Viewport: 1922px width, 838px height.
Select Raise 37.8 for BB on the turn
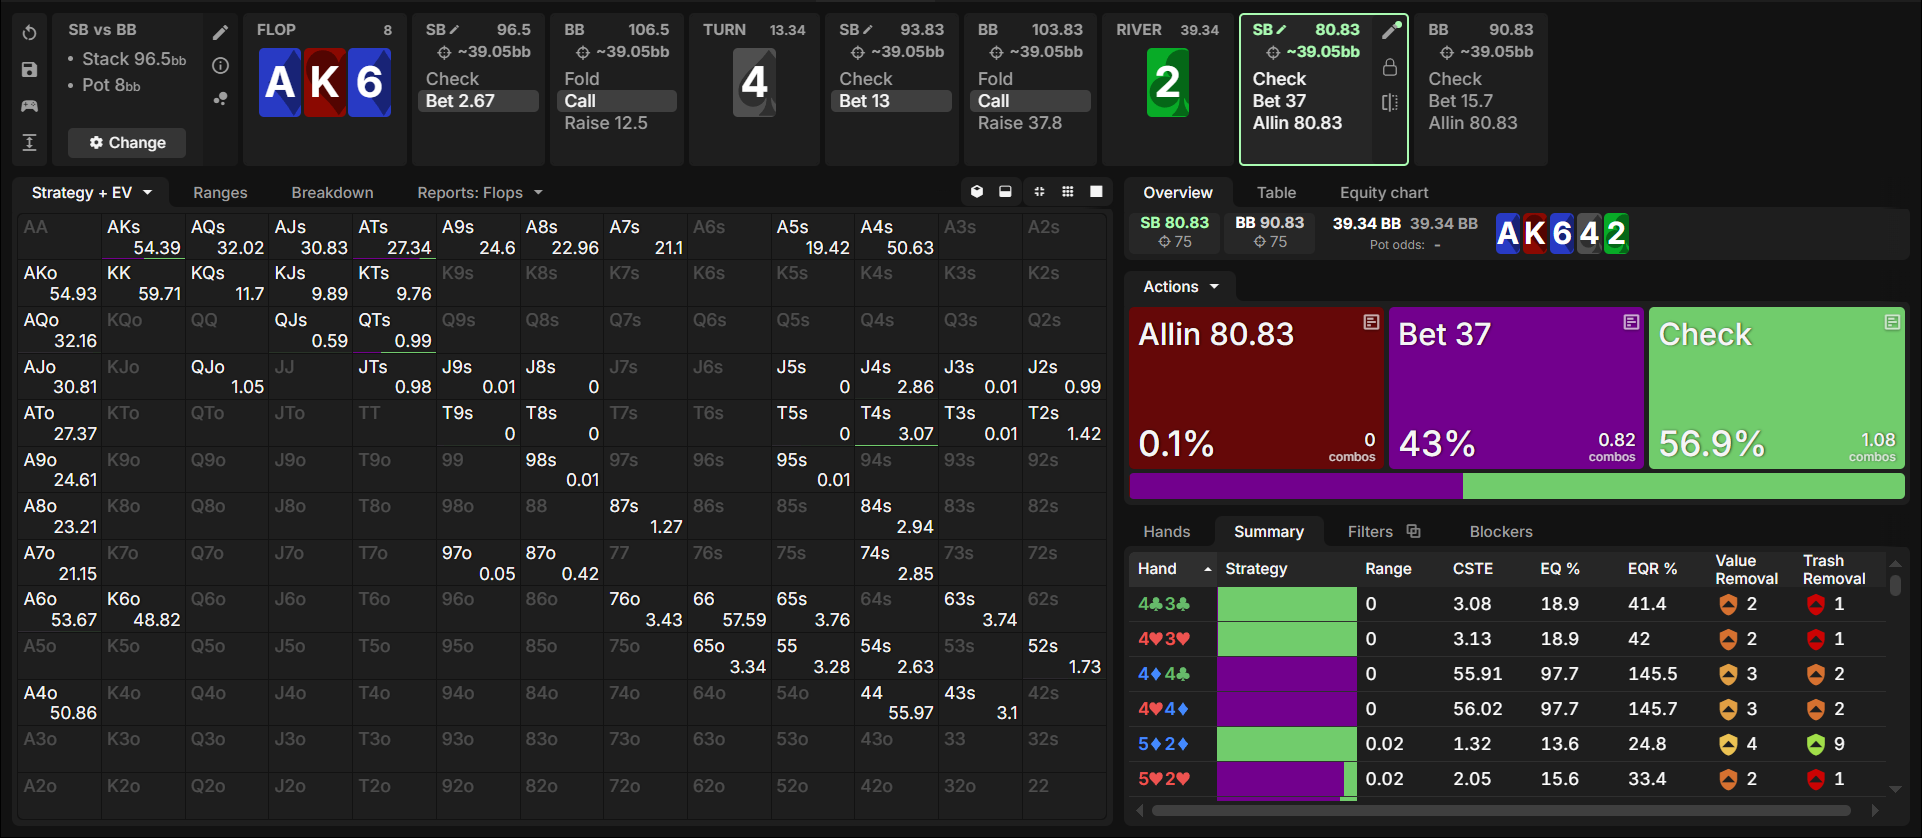click(x=1020, y=123)
